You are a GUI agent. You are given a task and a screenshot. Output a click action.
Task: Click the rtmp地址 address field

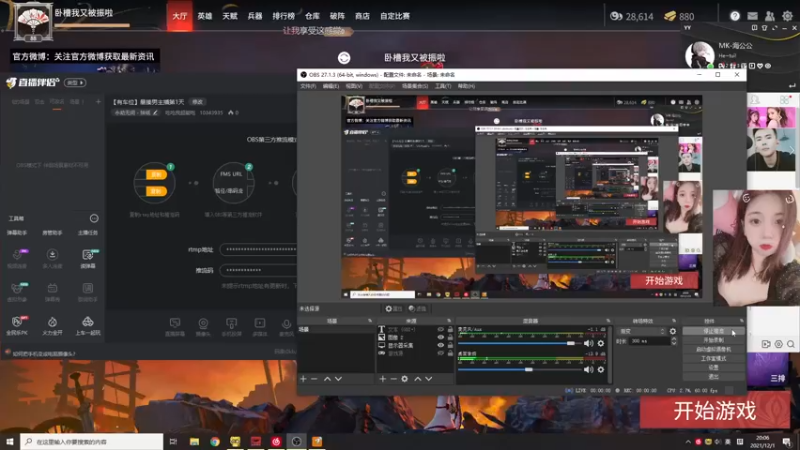(258, 249)
